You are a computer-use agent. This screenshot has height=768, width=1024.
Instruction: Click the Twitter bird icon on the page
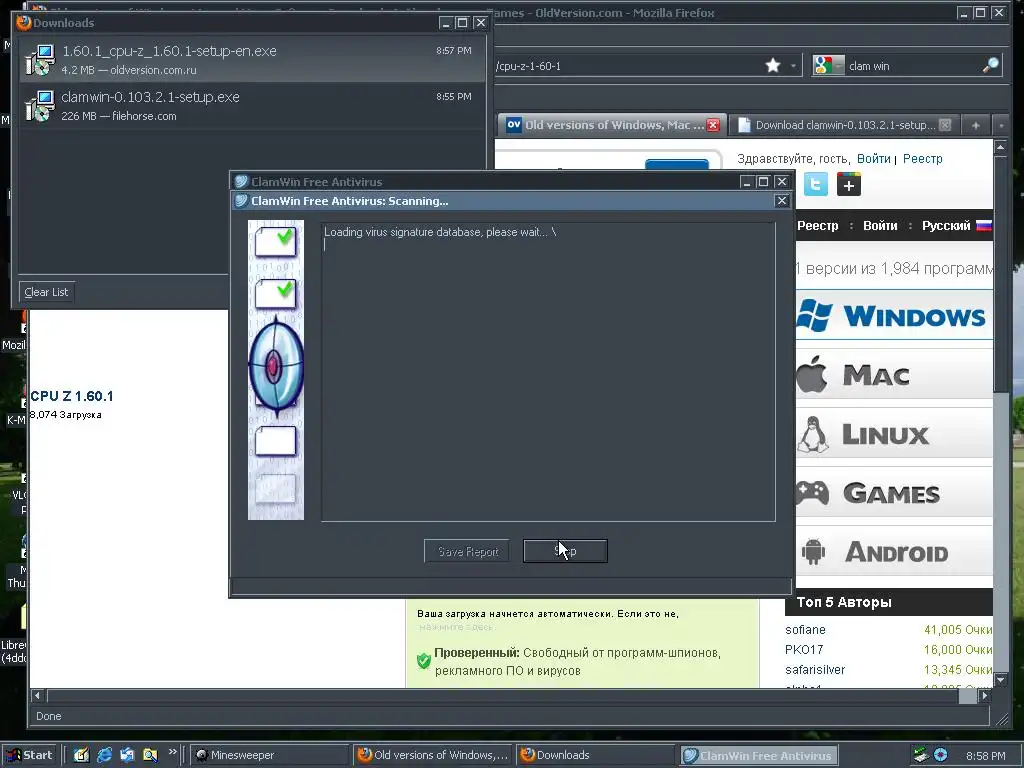816,184
